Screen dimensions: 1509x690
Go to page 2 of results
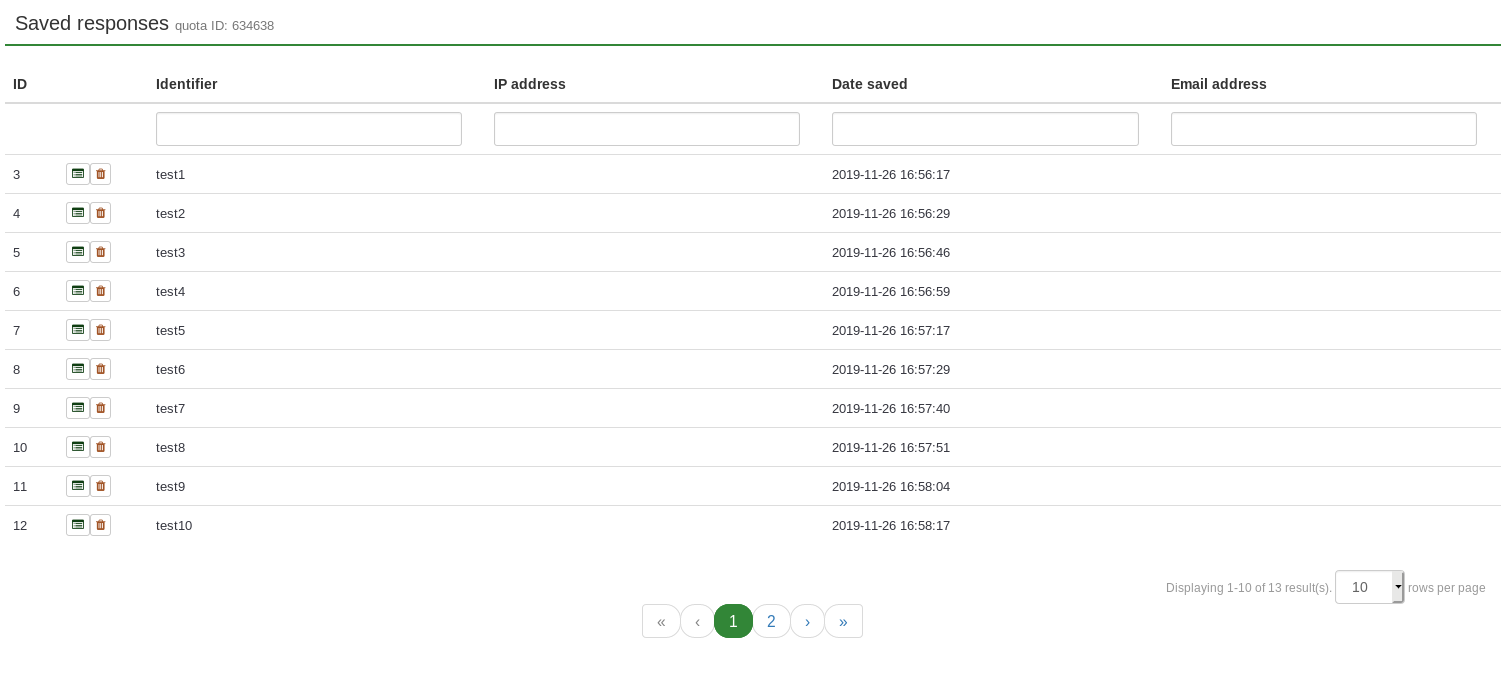771,621
